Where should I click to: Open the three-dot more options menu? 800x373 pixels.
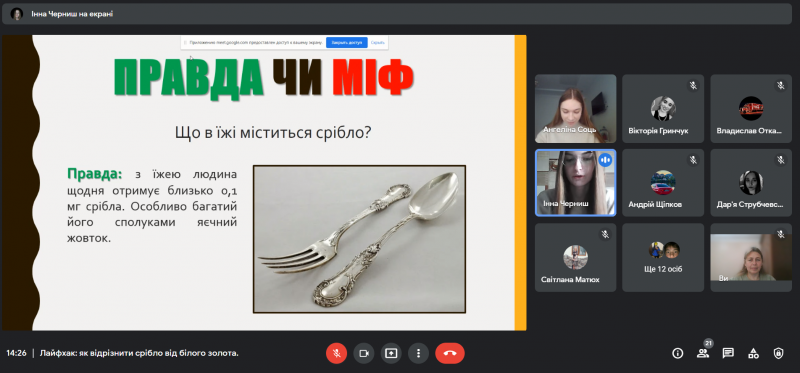[418, 353]
